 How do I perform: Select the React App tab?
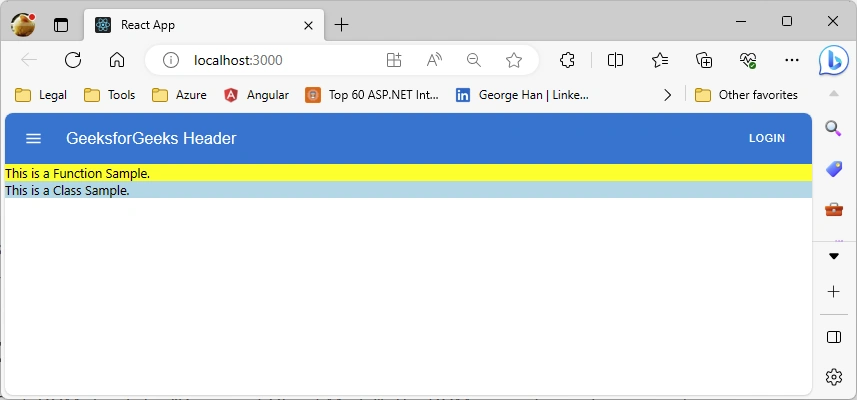pyautogui.click(x=204, y=25)
